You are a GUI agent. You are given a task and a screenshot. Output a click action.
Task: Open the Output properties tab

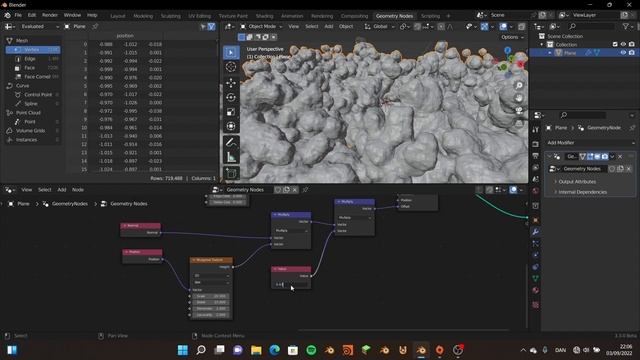coord(536,156)
